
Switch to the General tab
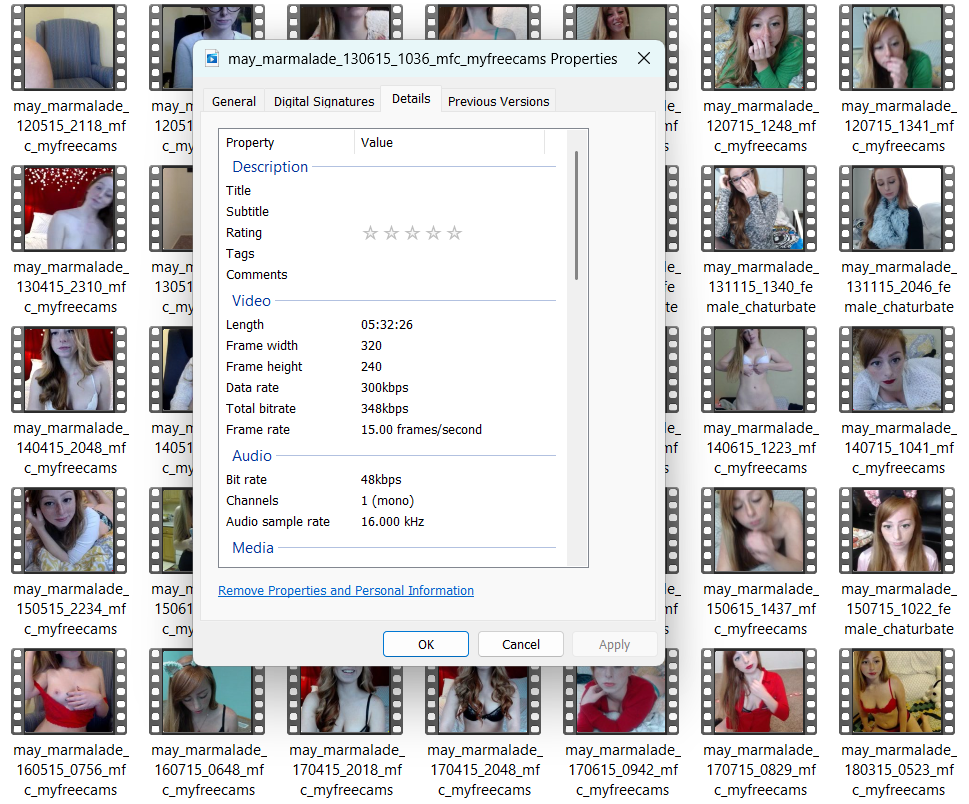click(x=234, y=101)
